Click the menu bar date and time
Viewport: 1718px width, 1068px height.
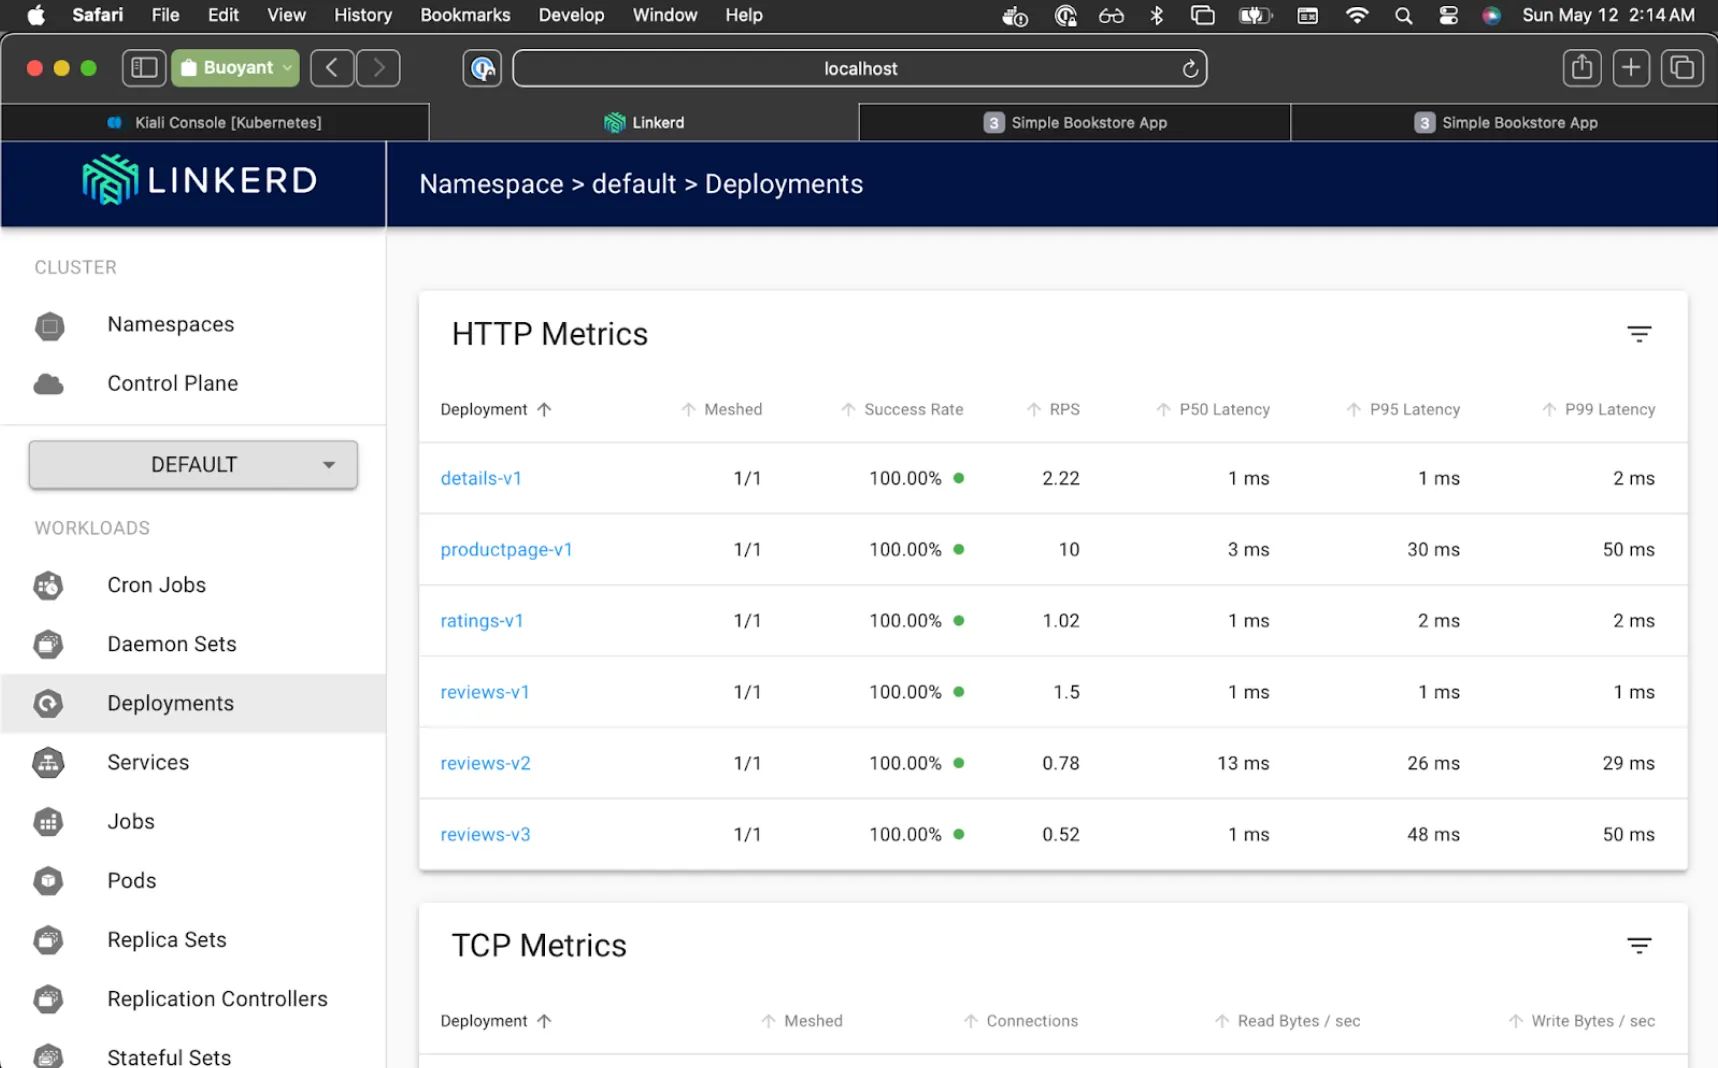pyautogui.click(x=1608, y=15)
